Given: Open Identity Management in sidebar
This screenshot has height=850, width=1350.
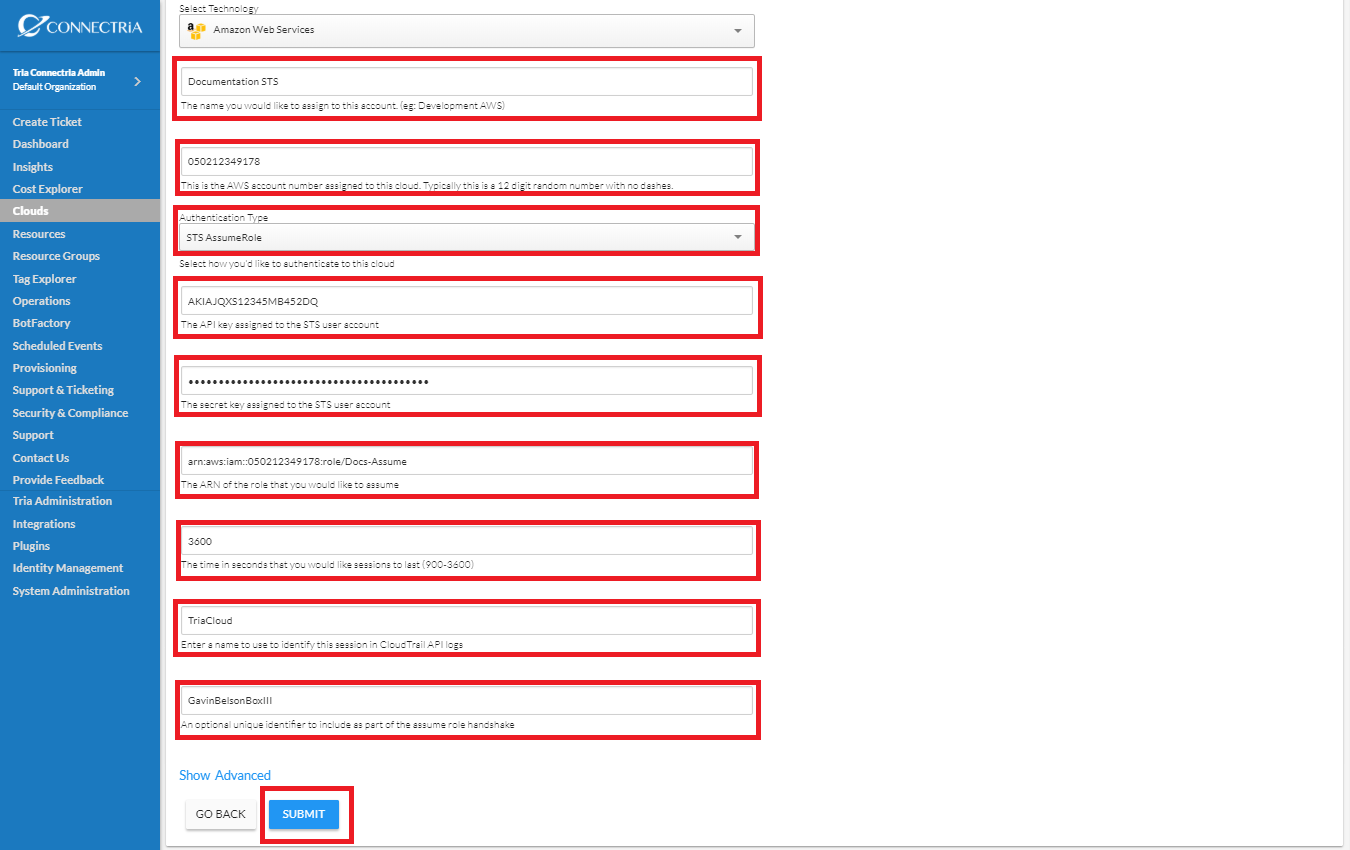Looking at the screenshot, I should [67, 568].
